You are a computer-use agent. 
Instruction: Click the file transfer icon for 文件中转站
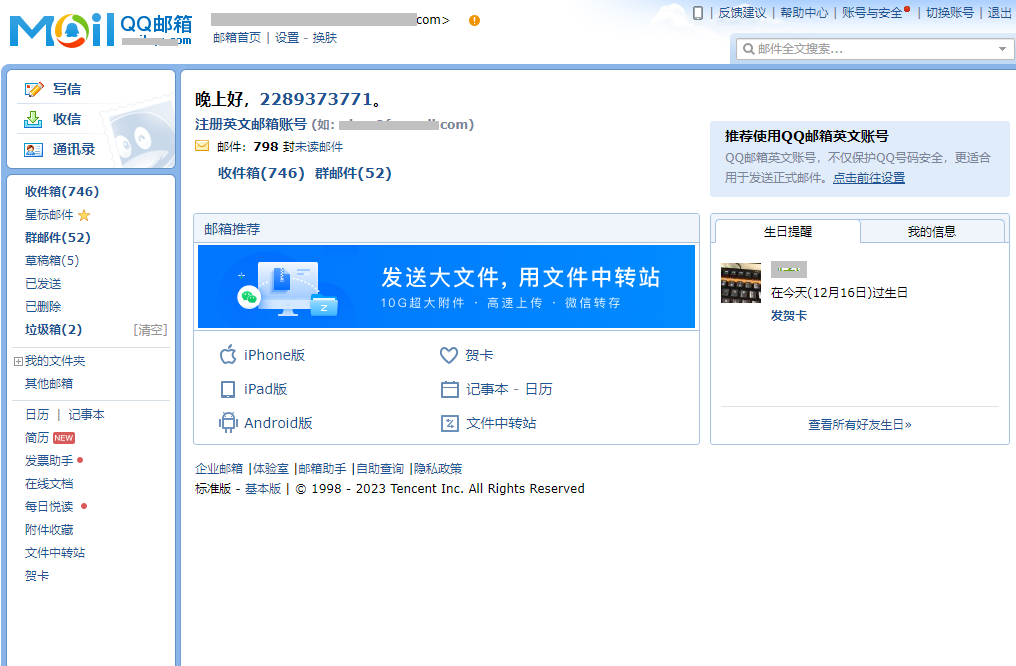pyautogui.click(x=450, y=423)
